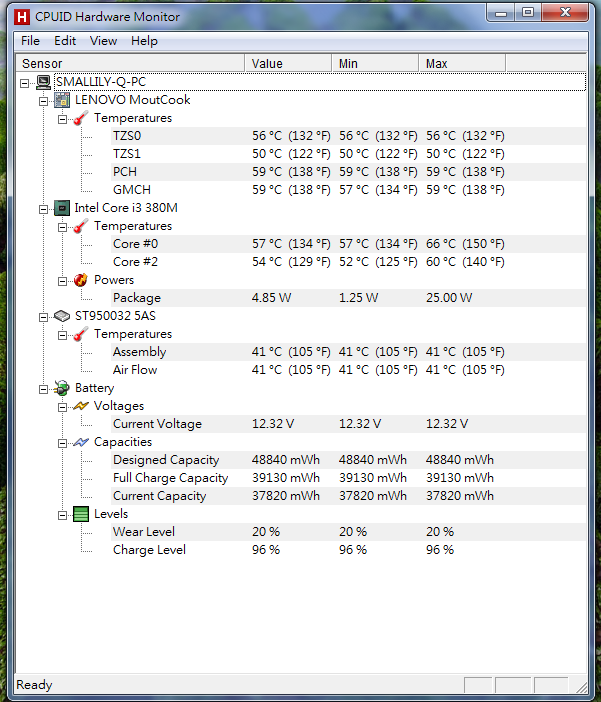Collapse Temperatures under Intel Core i3
This screenshot has width=601, height=702.
click(62, 227)
